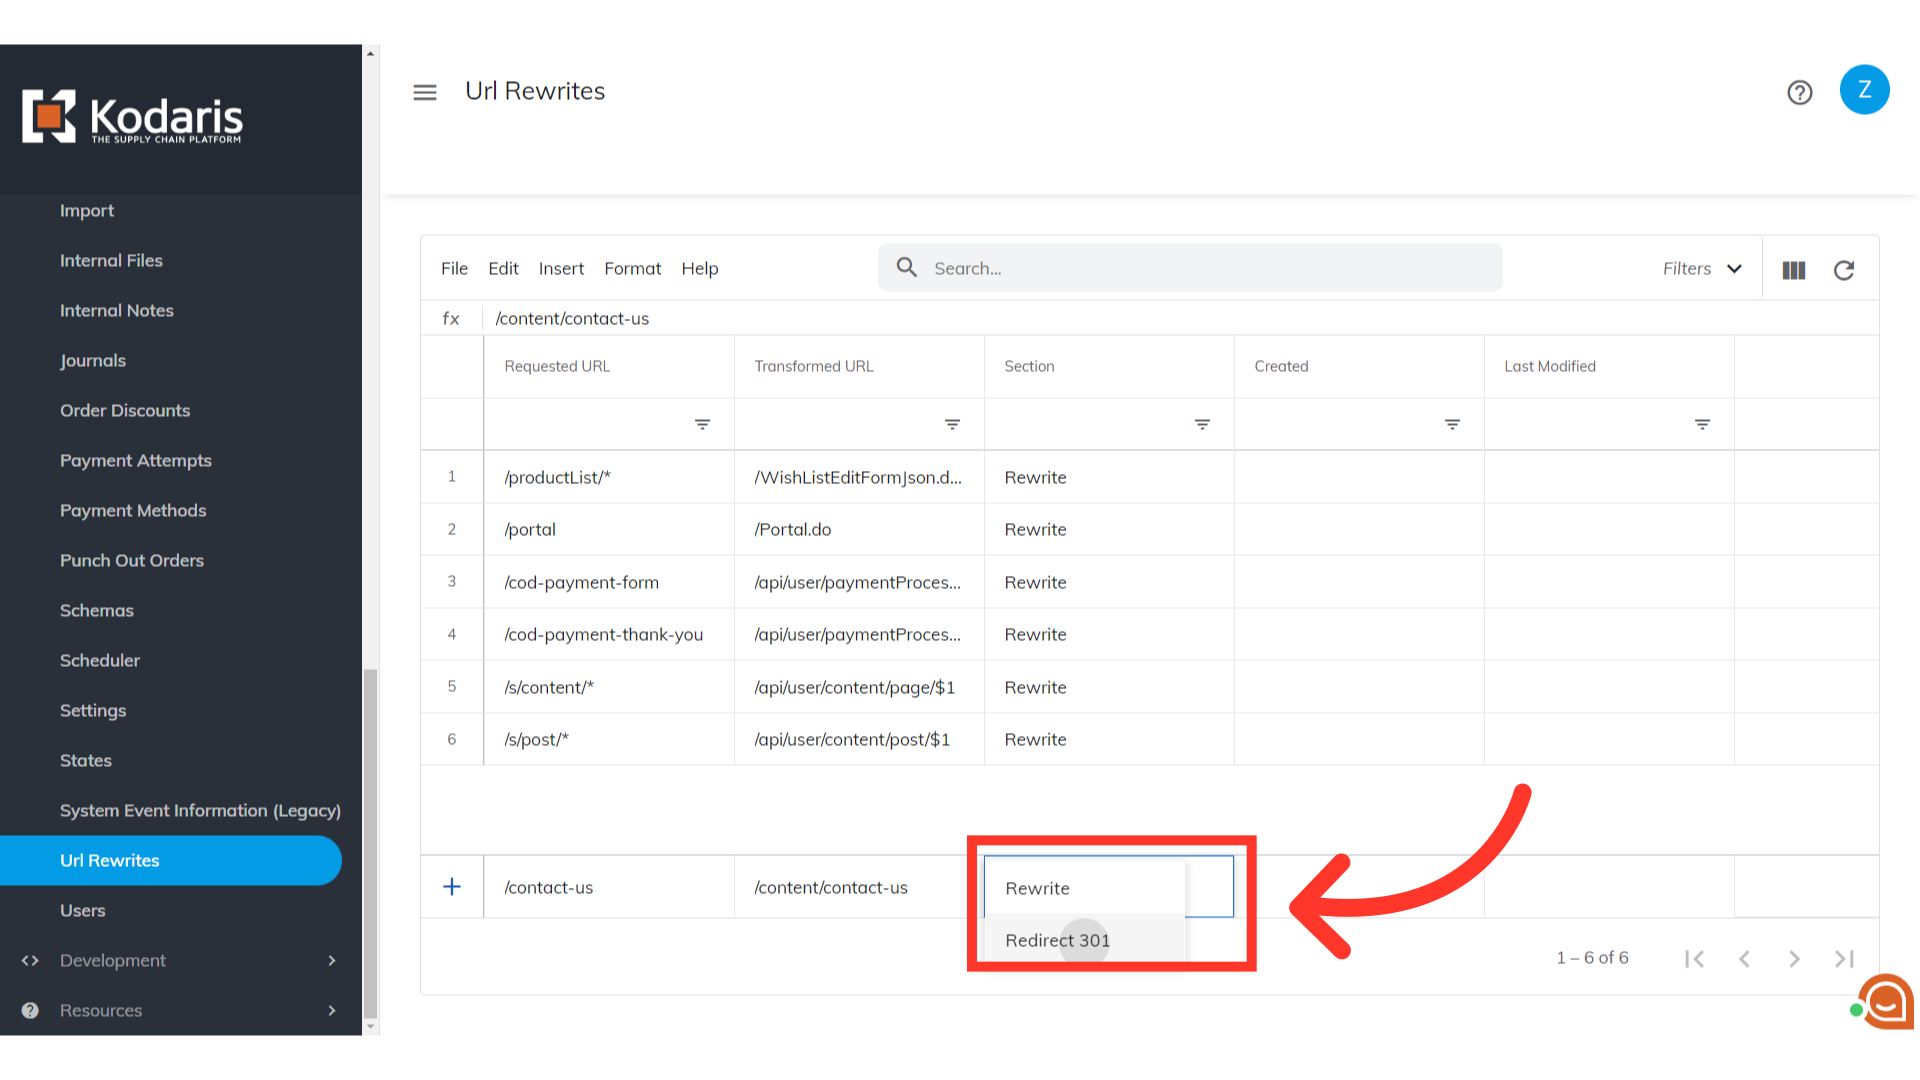
Task: Open Section column filter icon
Action: point(1203,425)
